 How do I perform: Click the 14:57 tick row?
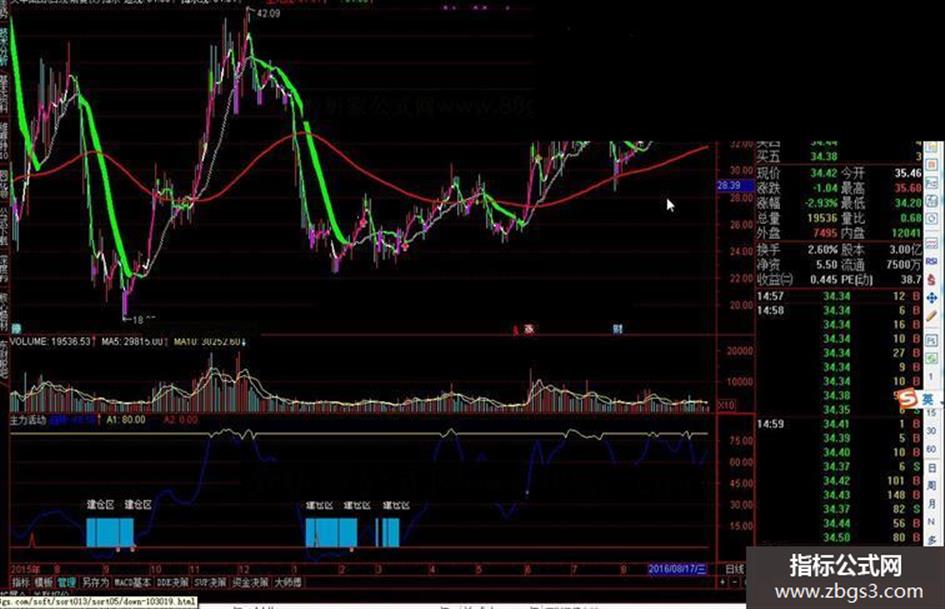(839, 296)
